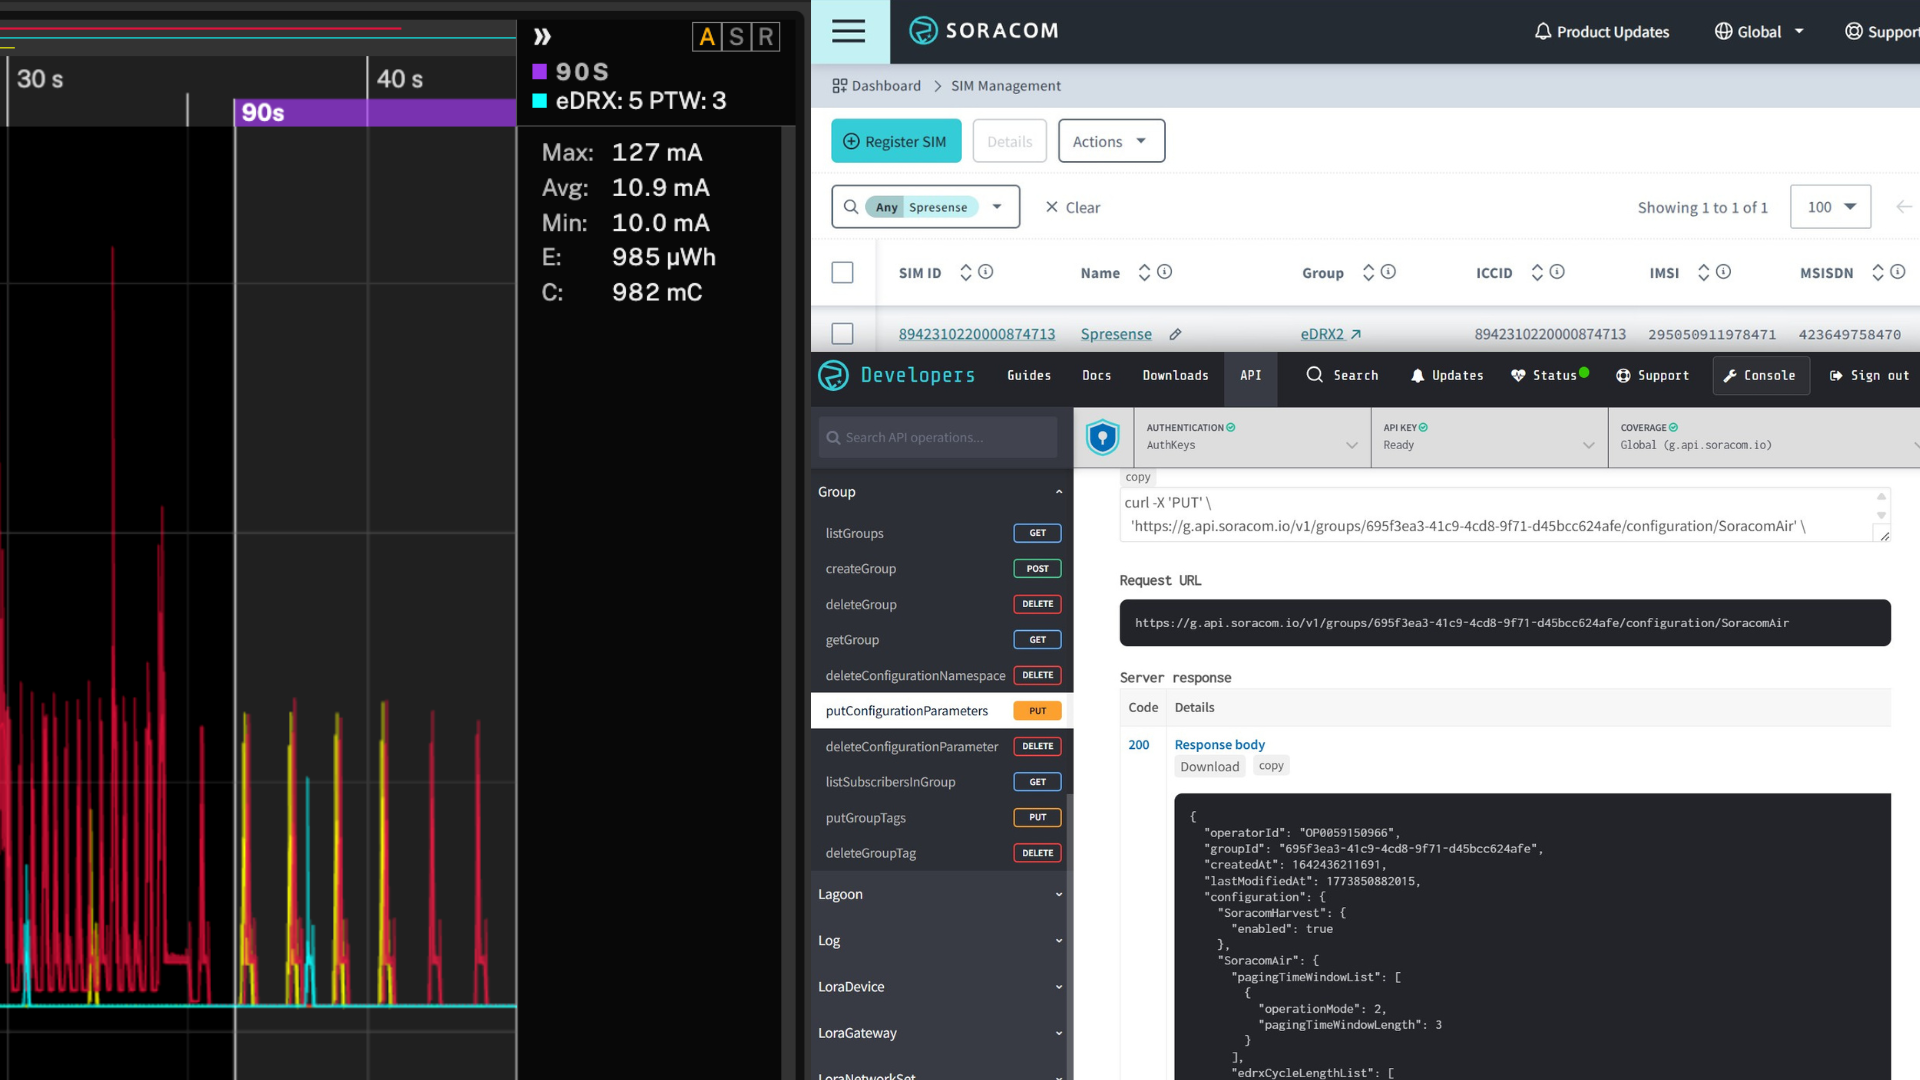
Task: Open the SORACOM hamburger menu
Action: 848,31
